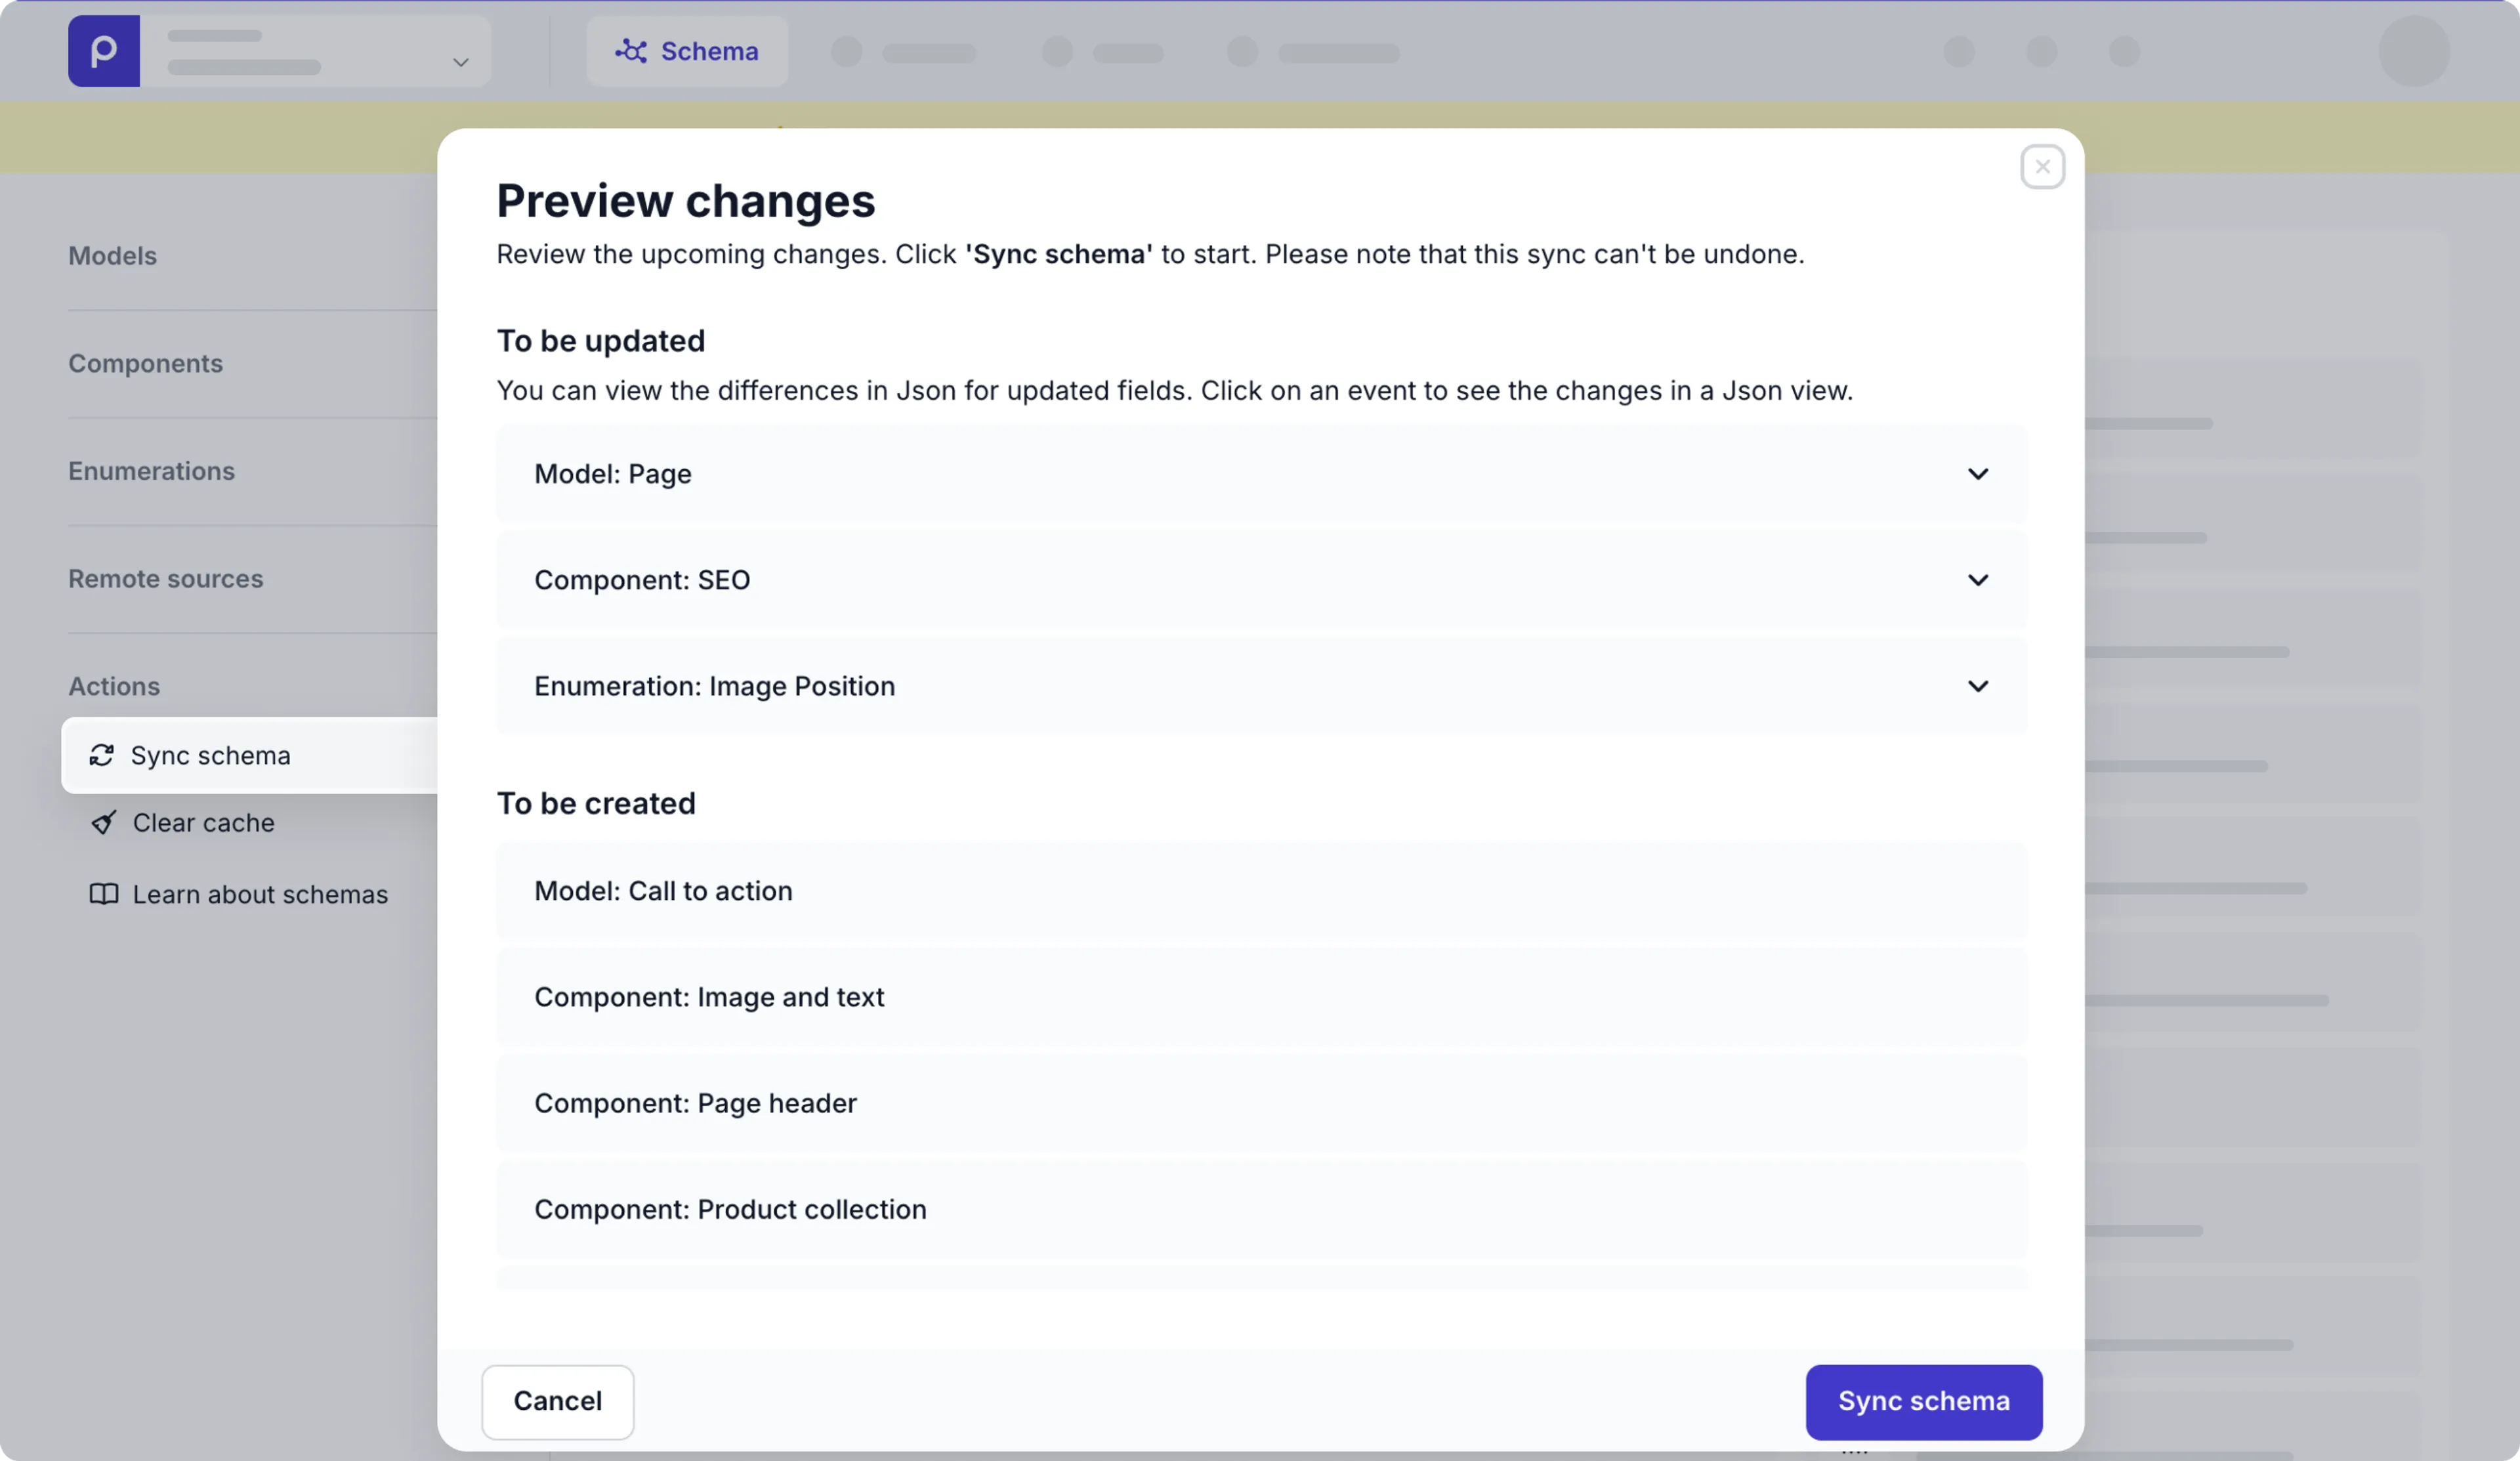Expand the Enumeration: Image Position changes
This screenshot has height=1461, width=2520.
tap(1977, 686)
